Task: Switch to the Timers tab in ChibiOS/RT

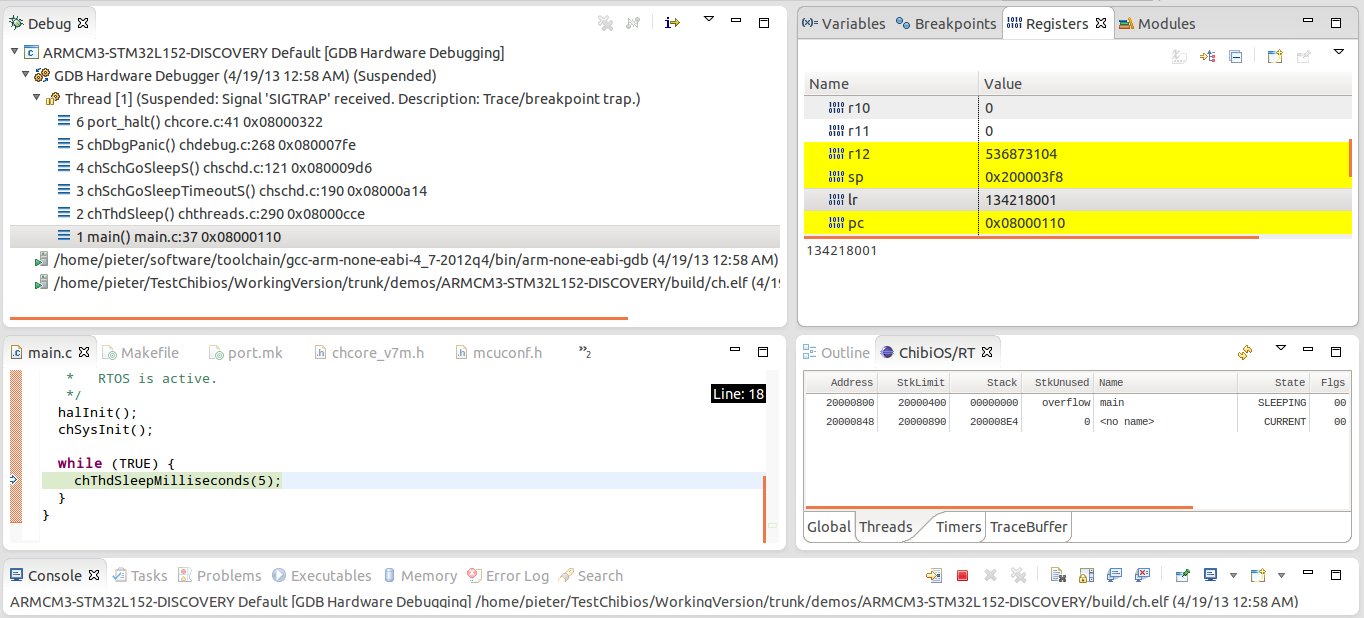Action: tap(958, 526)
